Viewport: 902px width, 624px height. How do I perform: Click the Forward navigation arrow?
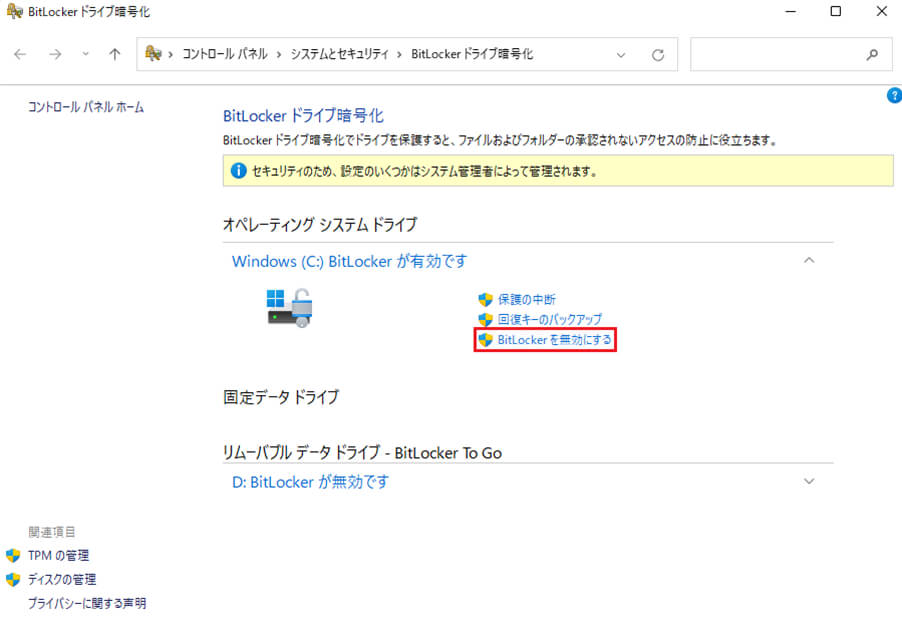(x=55, y=54)
